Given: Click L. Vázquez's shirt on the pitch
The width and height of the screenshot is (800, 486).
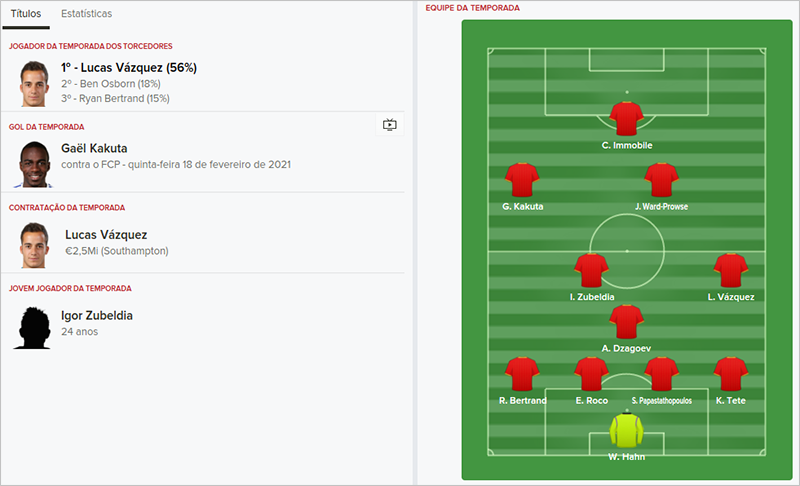Looking at the screenshot, I should tap(731, 270).
